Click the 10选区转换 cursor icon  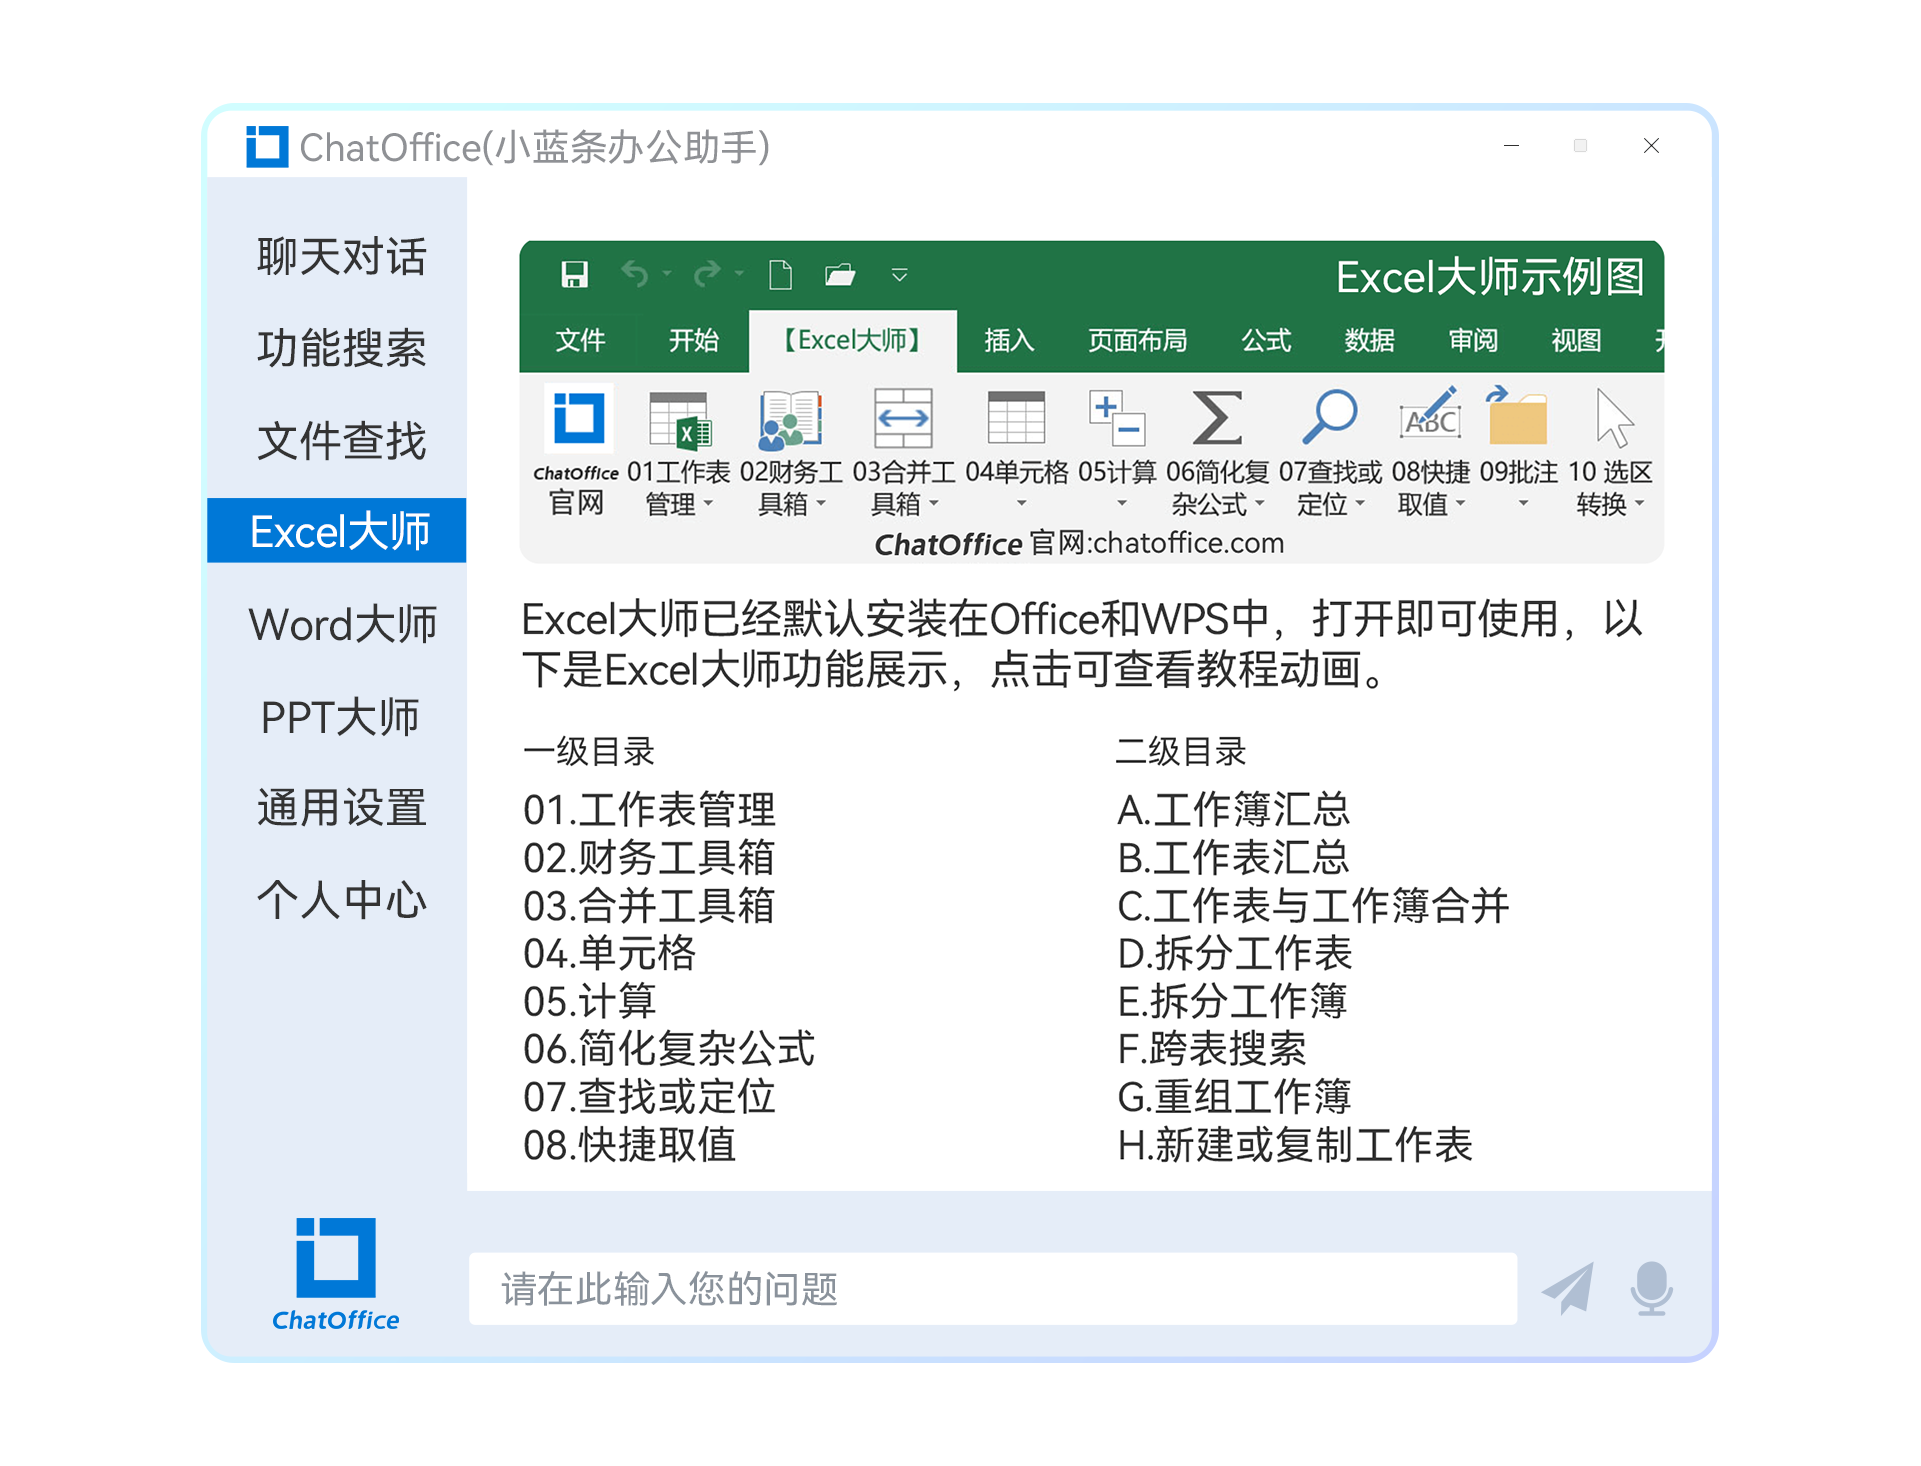(x=1613, y=418)
